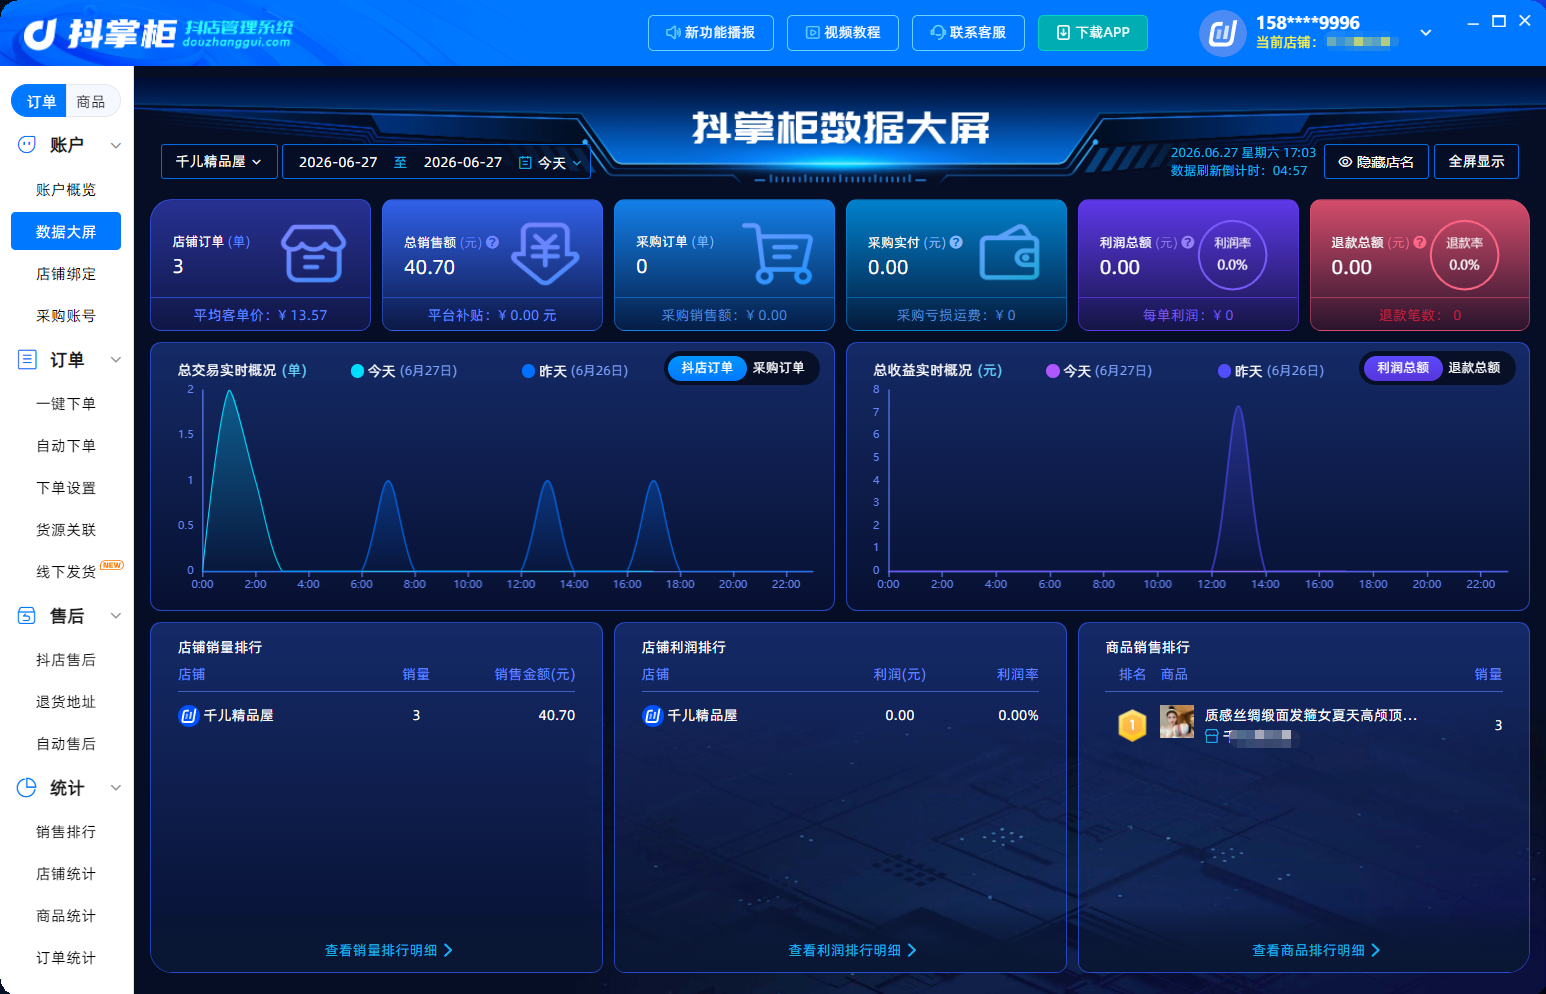Click the 千儿精品屋 shop icon in sales ranking
The image size is (1546, 994).
[x=188, y=715]
